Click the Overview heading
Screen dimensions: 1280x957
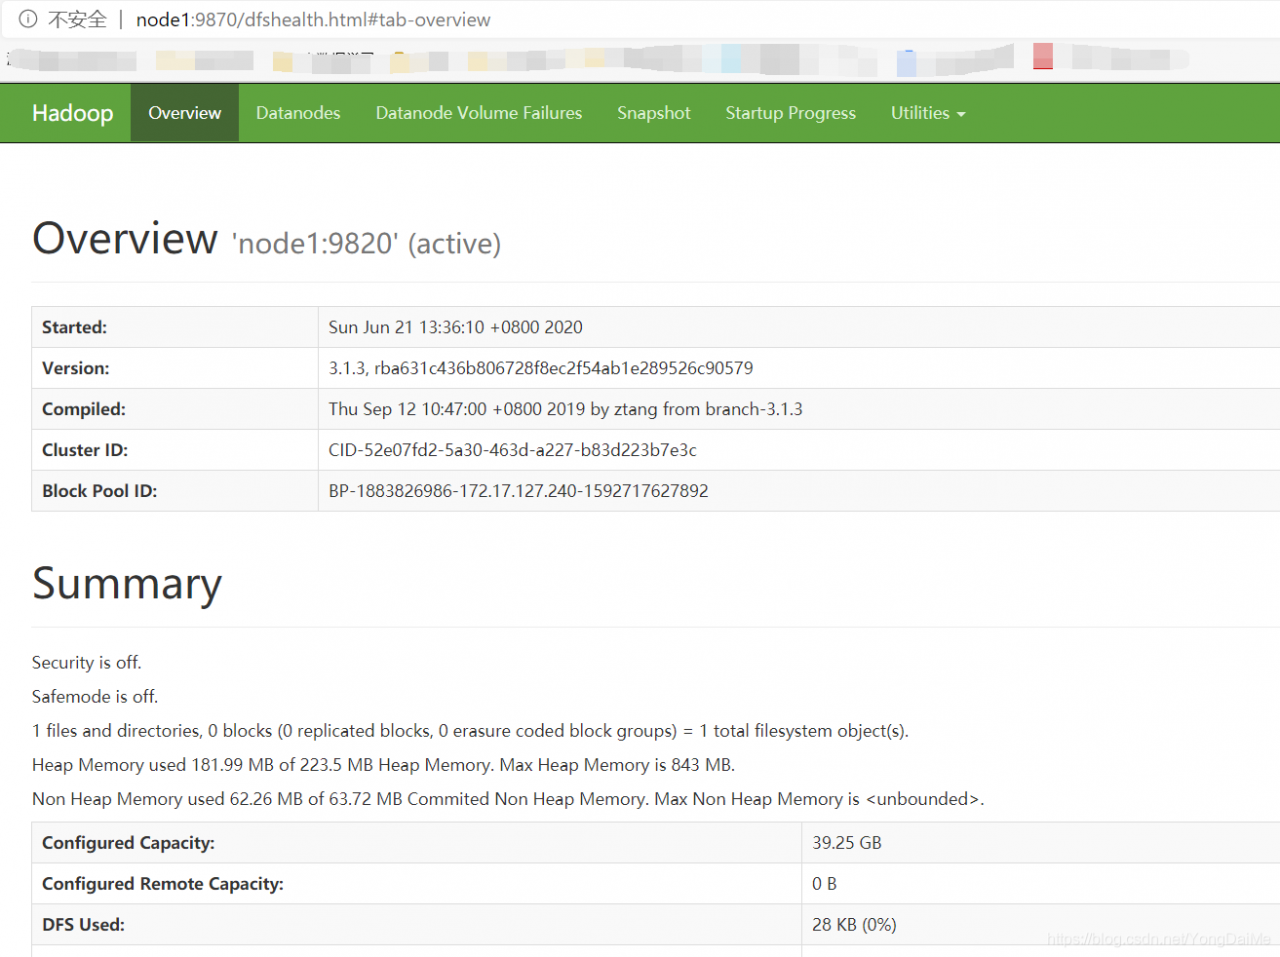pyautogui.click(x=125, y=238)
